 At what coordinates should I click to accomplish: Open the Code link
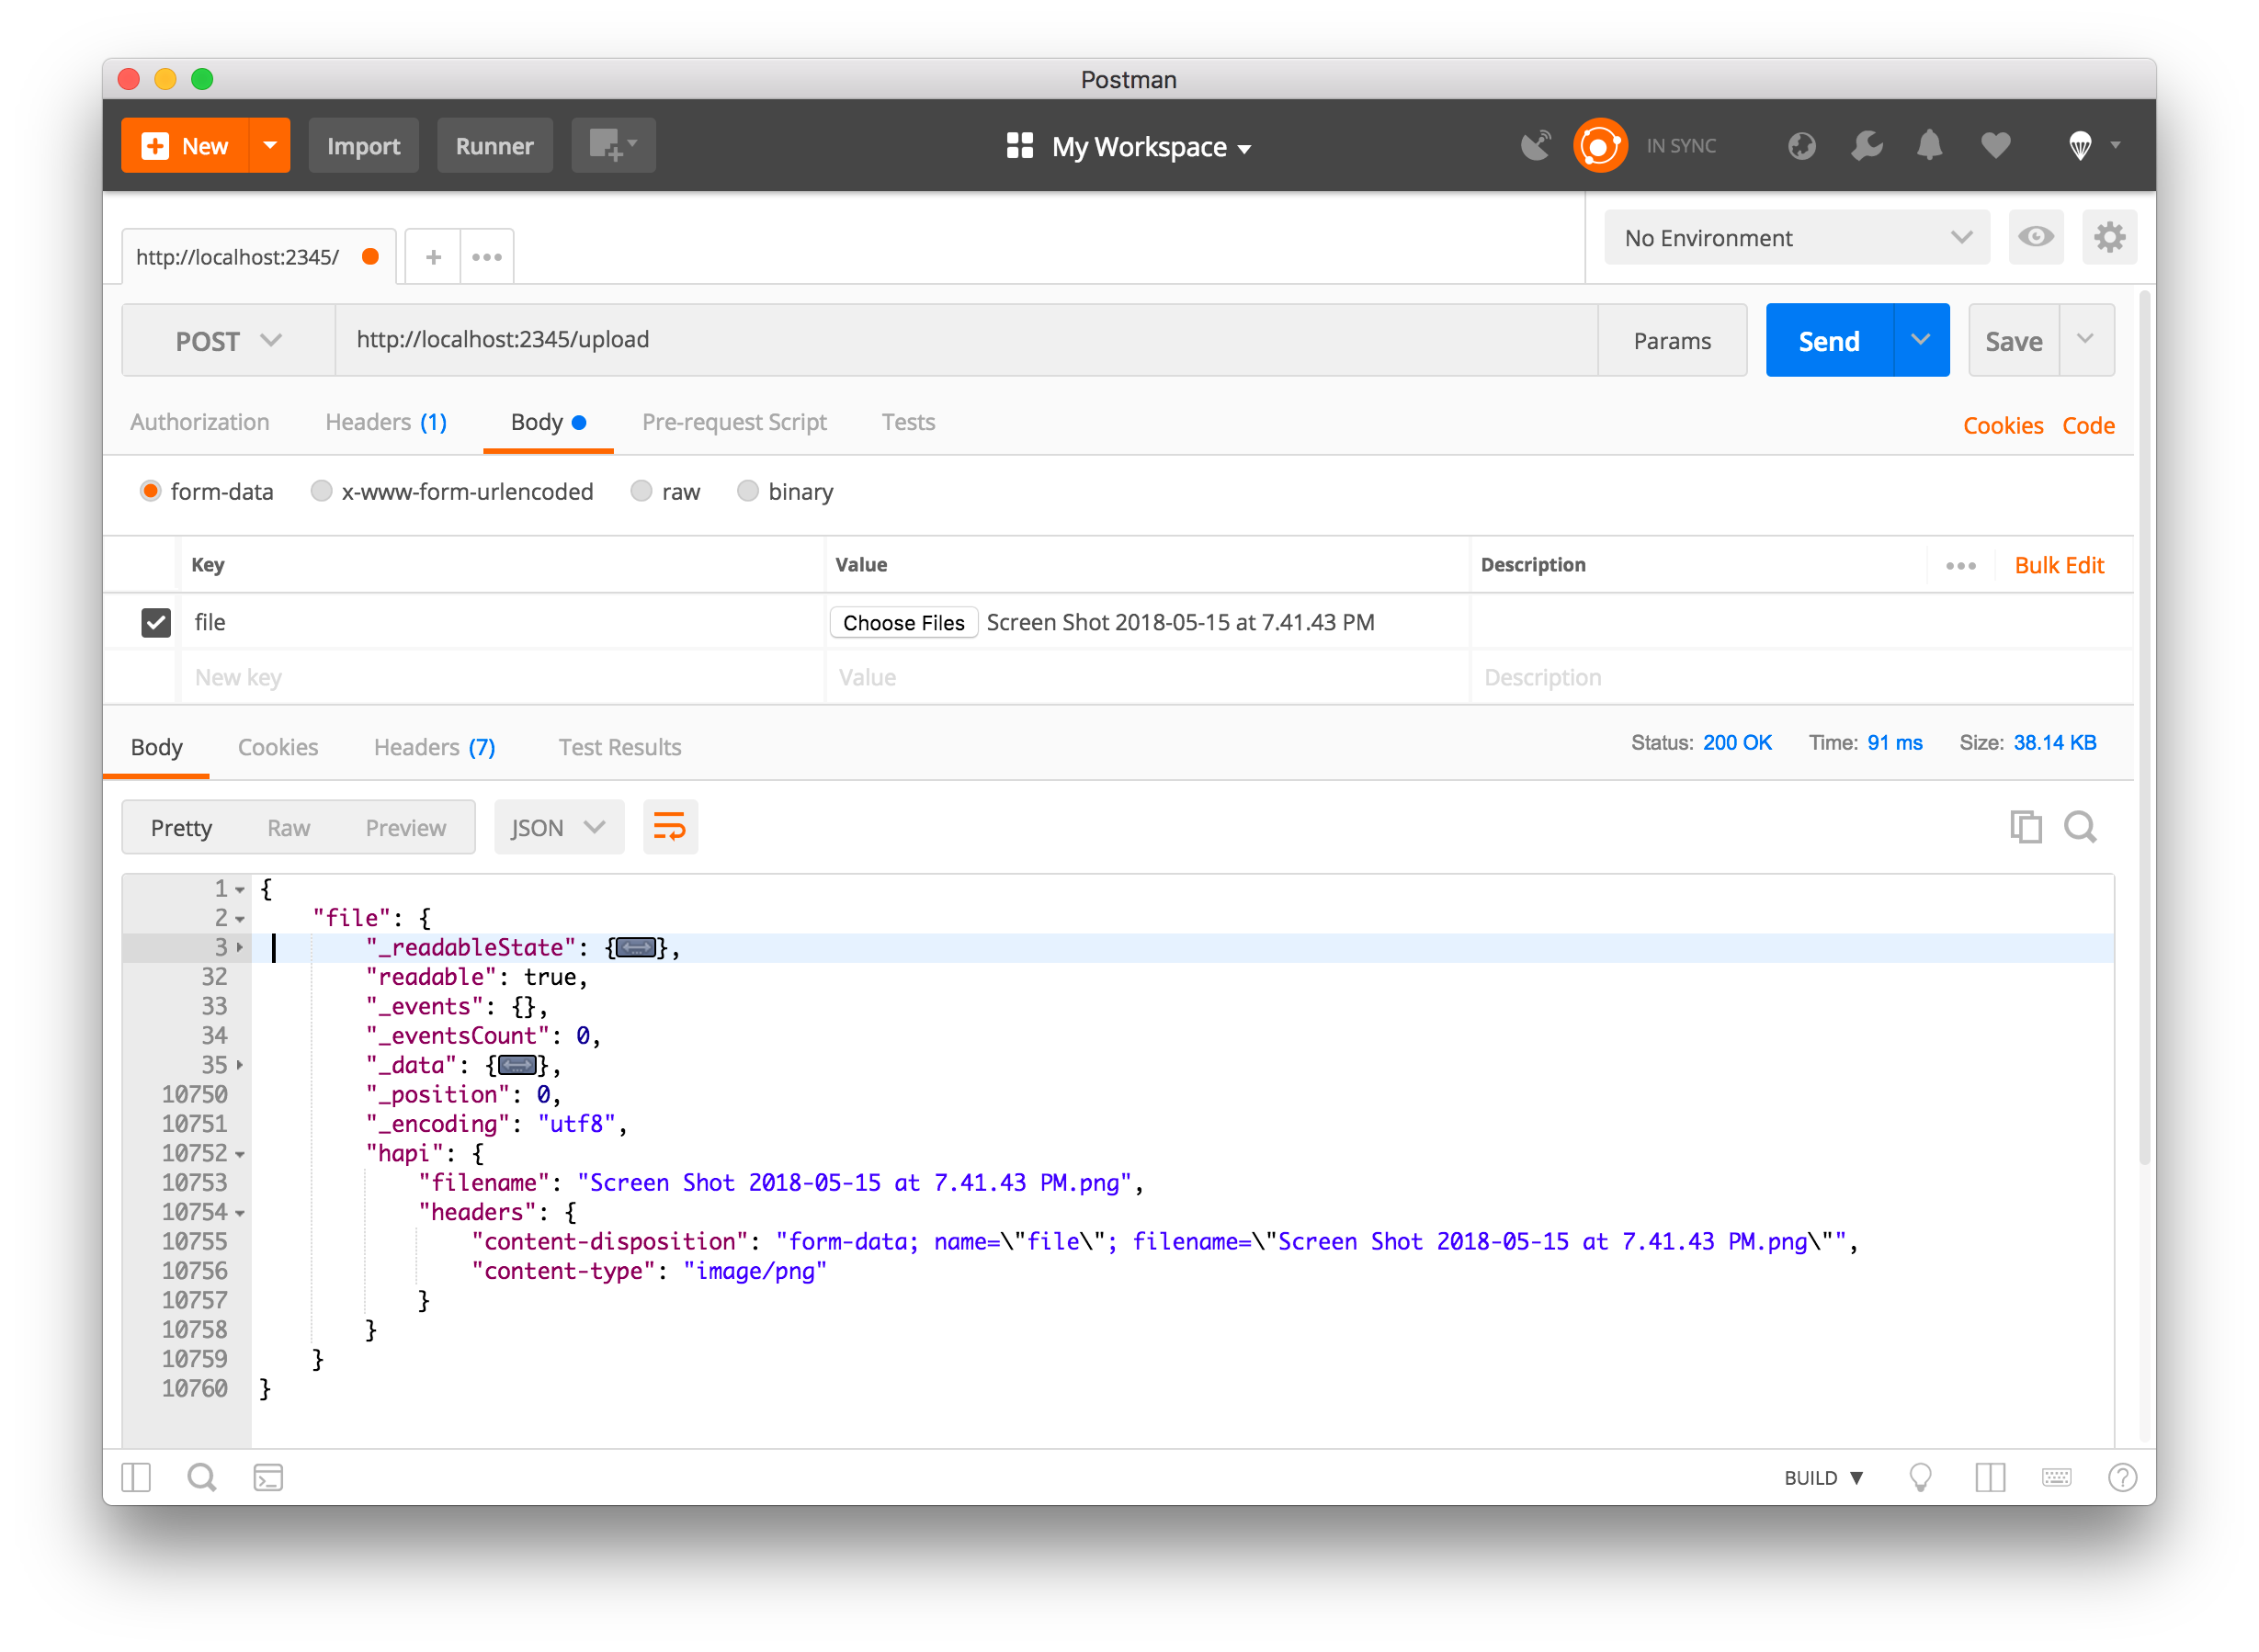2088,426
